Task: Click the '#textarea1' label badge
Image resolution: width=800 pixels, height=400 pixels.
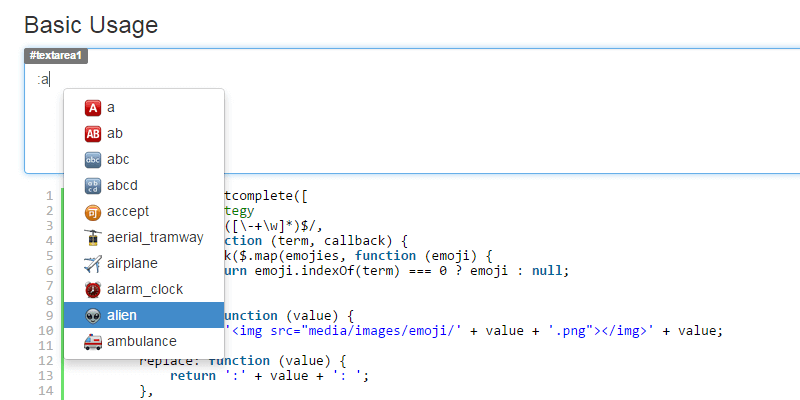Action: point(56,56)
